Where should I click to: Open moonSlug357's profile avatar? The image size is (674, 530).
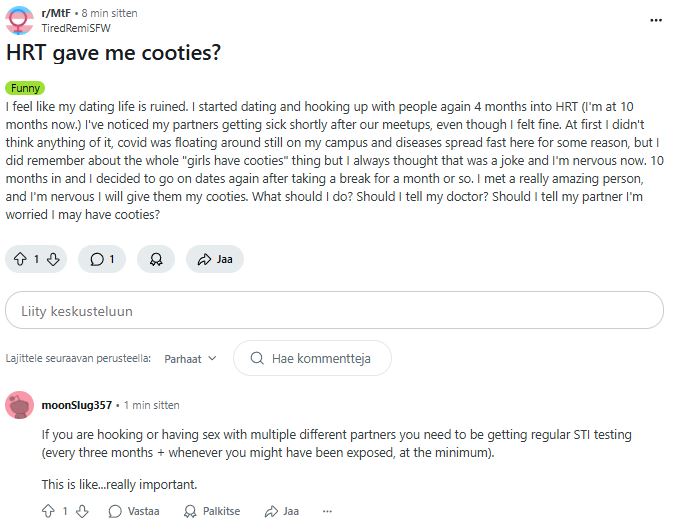click(x=19, y=405)
